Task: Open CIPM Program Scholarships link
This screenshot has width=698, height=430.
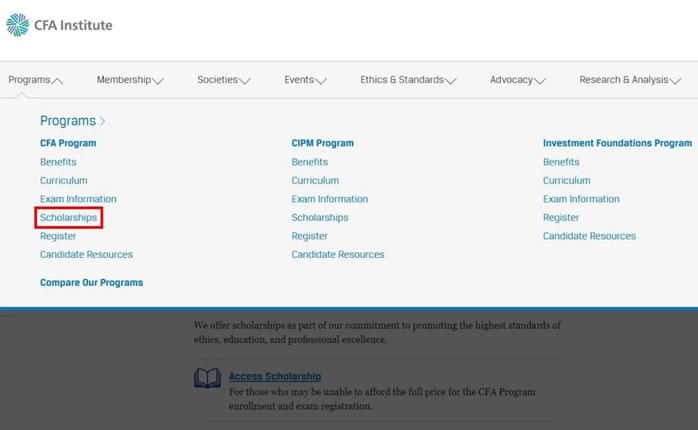Action: point(320,217)
